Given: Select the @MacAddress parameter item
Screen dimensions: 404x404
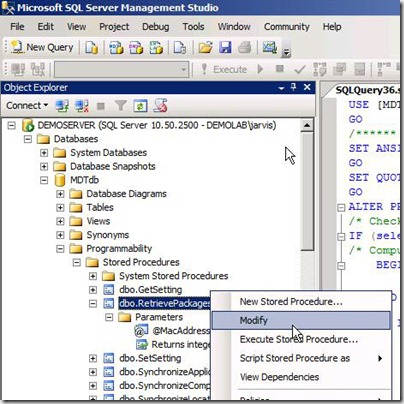Looking at the screenshot, I should tap(181, 331).
